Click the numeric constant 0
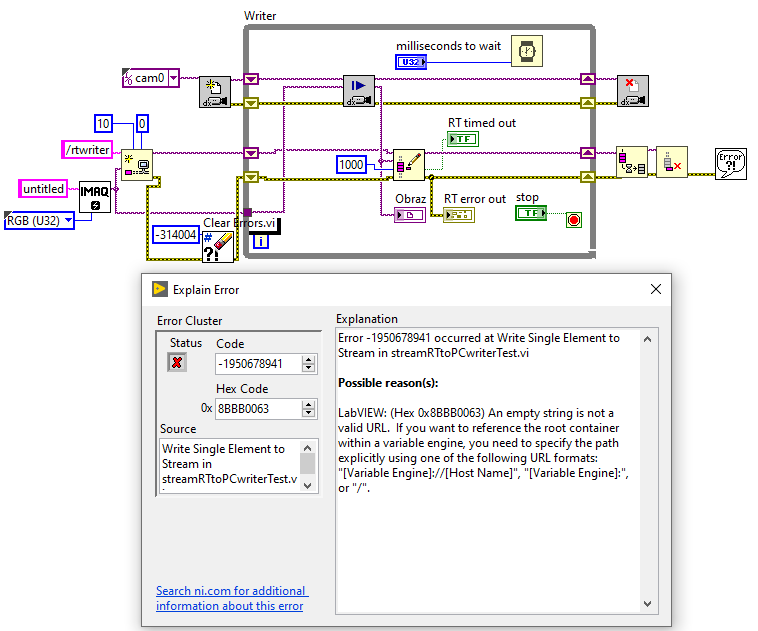This screenshot has width=758, height=631. click(x=142, y=124)
